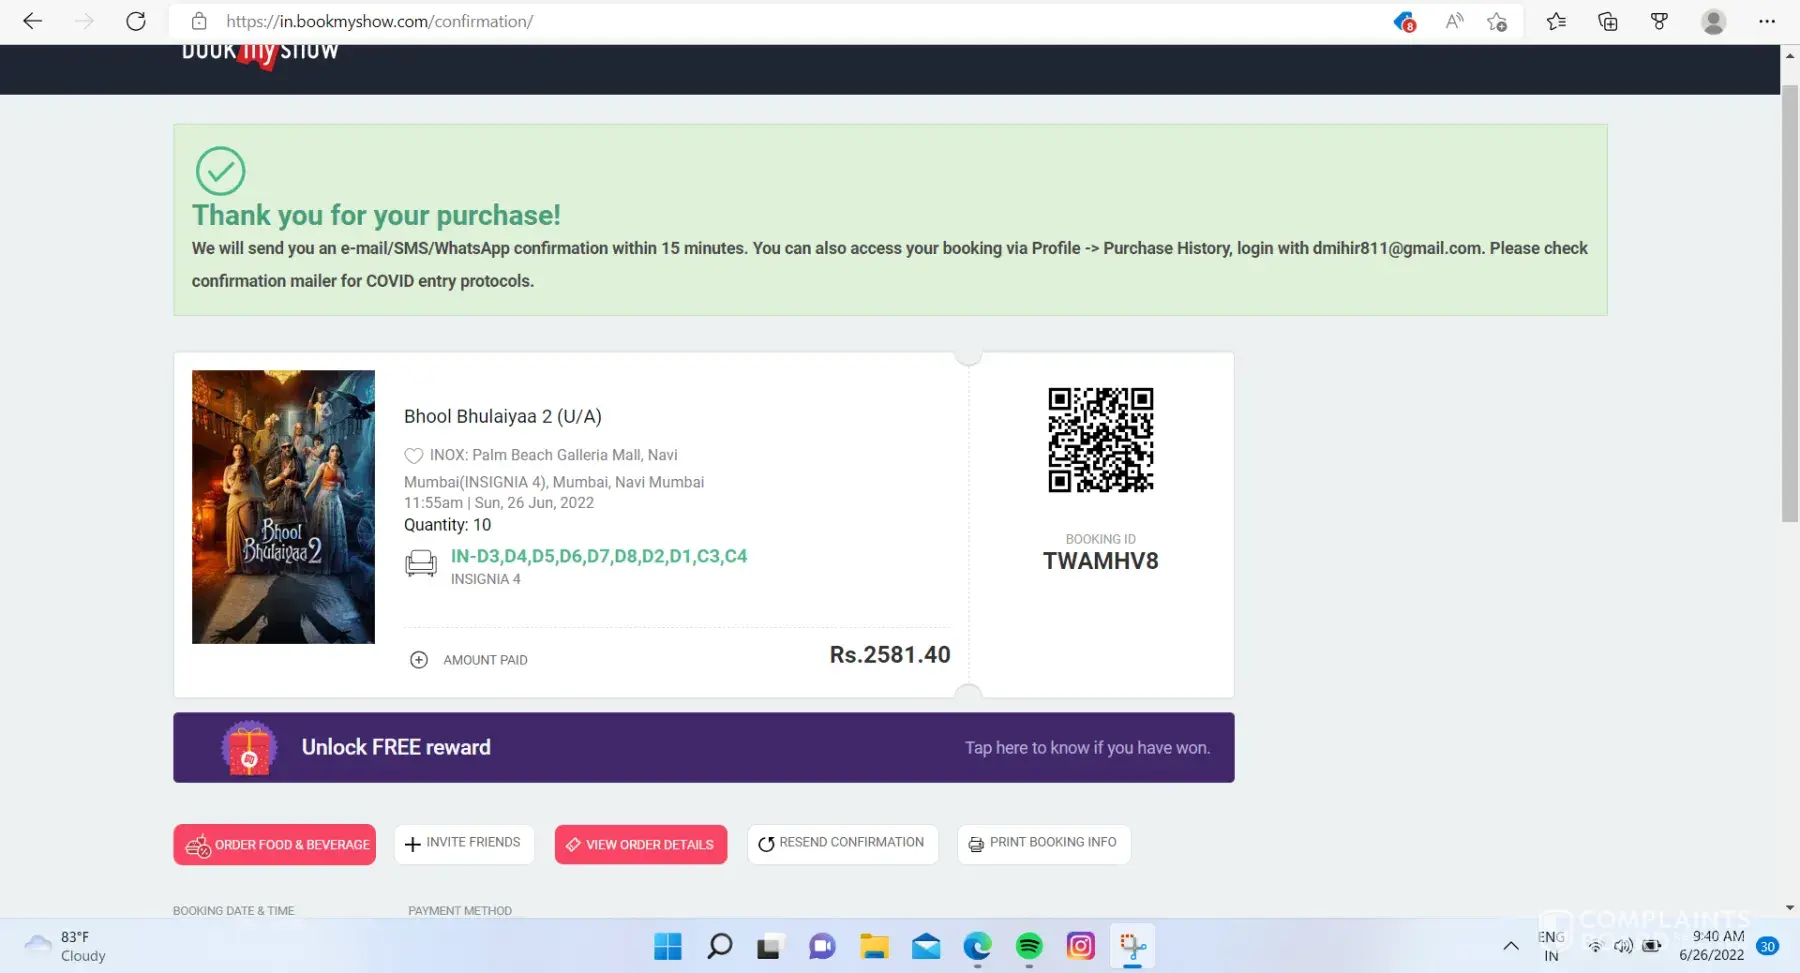View site information via the lock icon
This screenshot has height=973, width=1800.
point(199,21)
